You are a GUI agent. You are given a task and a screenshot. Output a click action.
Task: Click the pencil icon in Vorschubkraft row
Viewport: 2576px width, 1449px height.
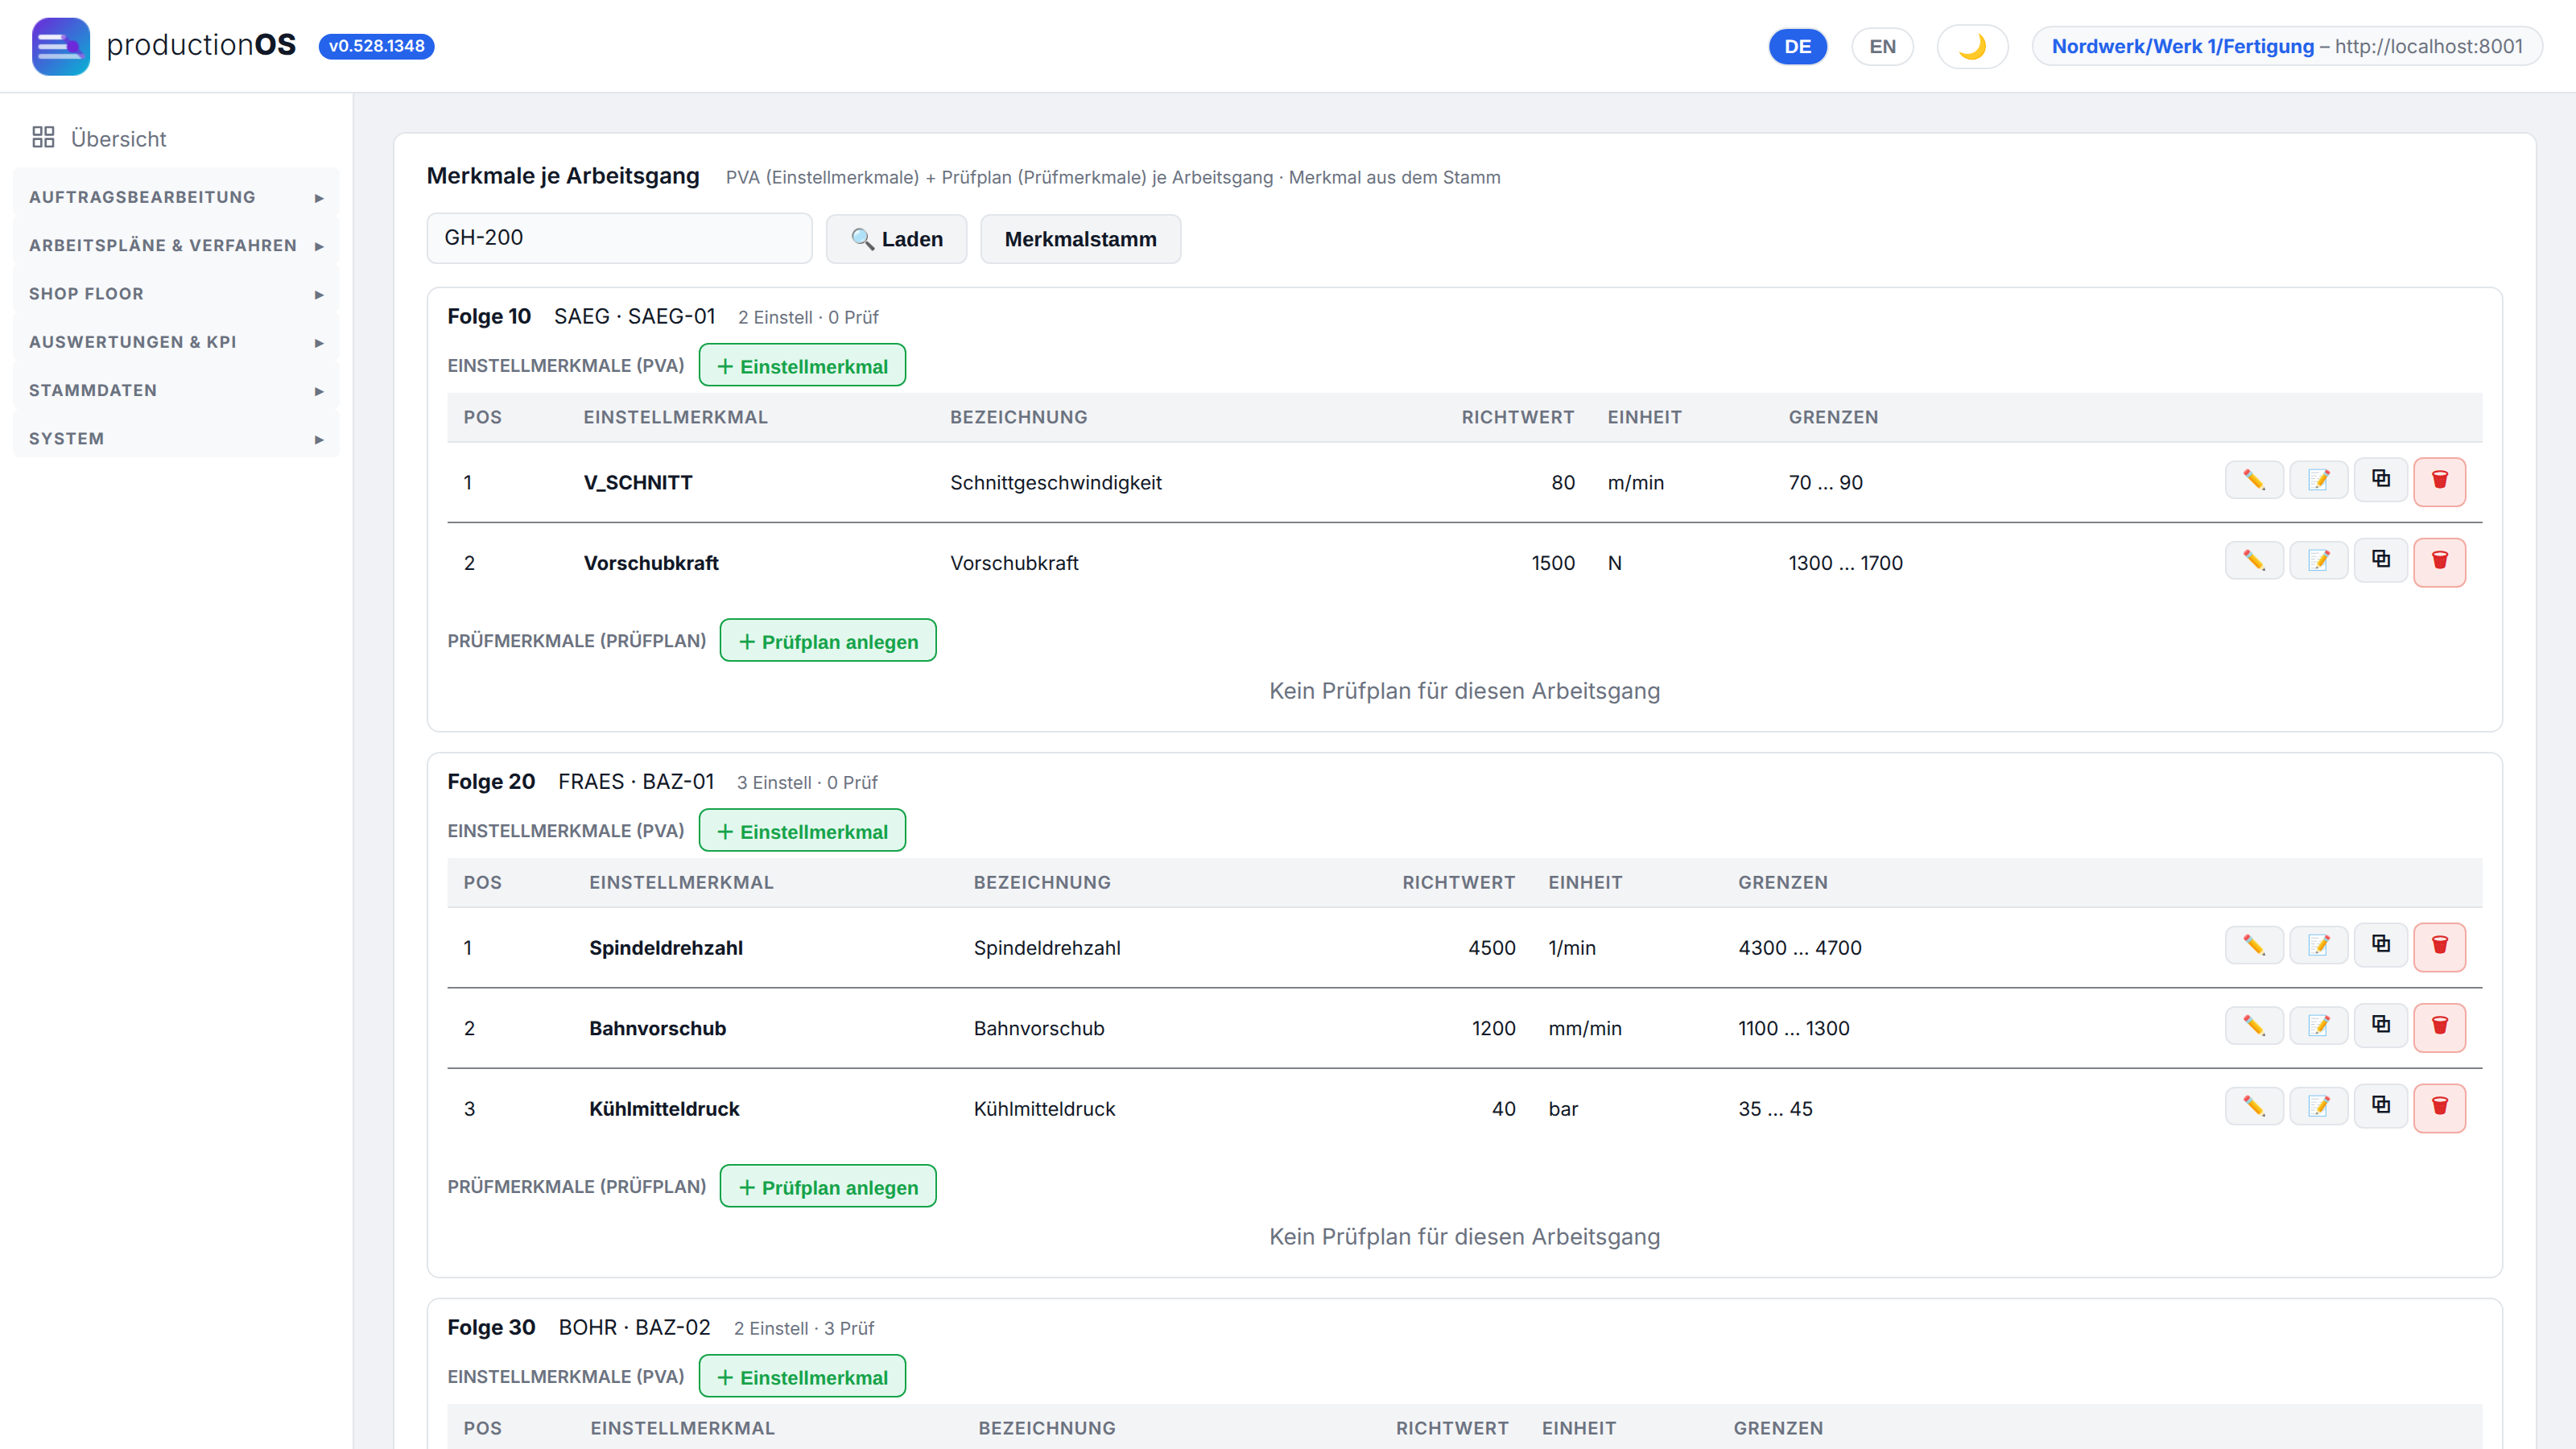[2253, 561]
